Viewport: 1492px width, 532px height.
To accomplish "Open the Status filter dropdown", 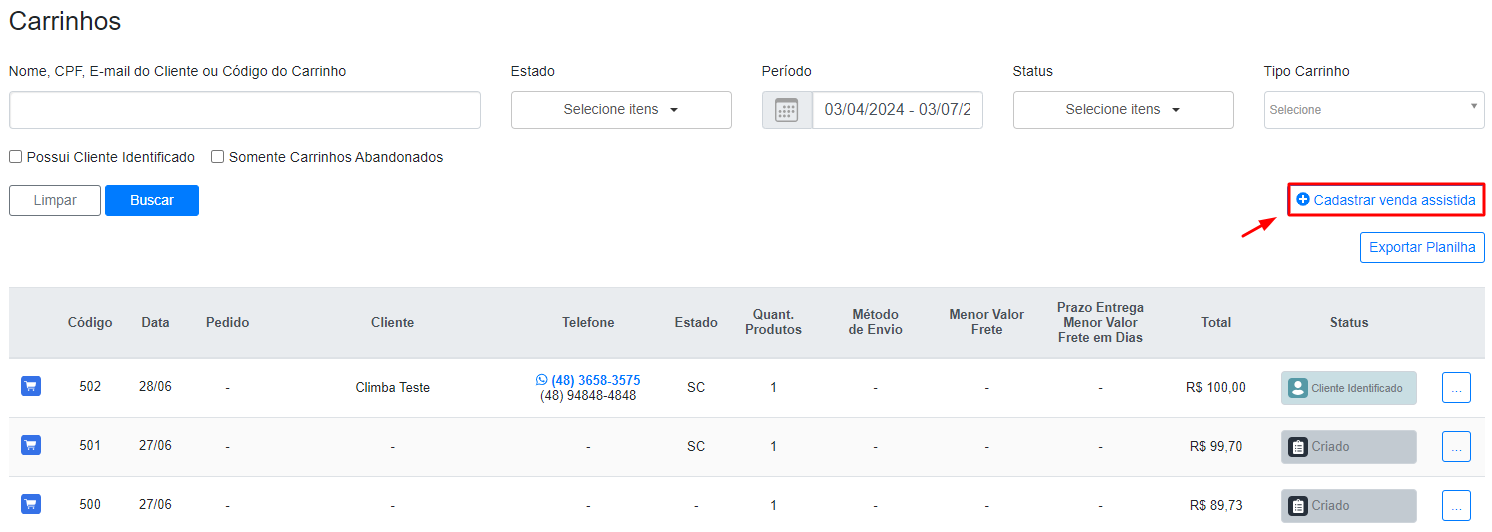I will [x=1123, y=110].
